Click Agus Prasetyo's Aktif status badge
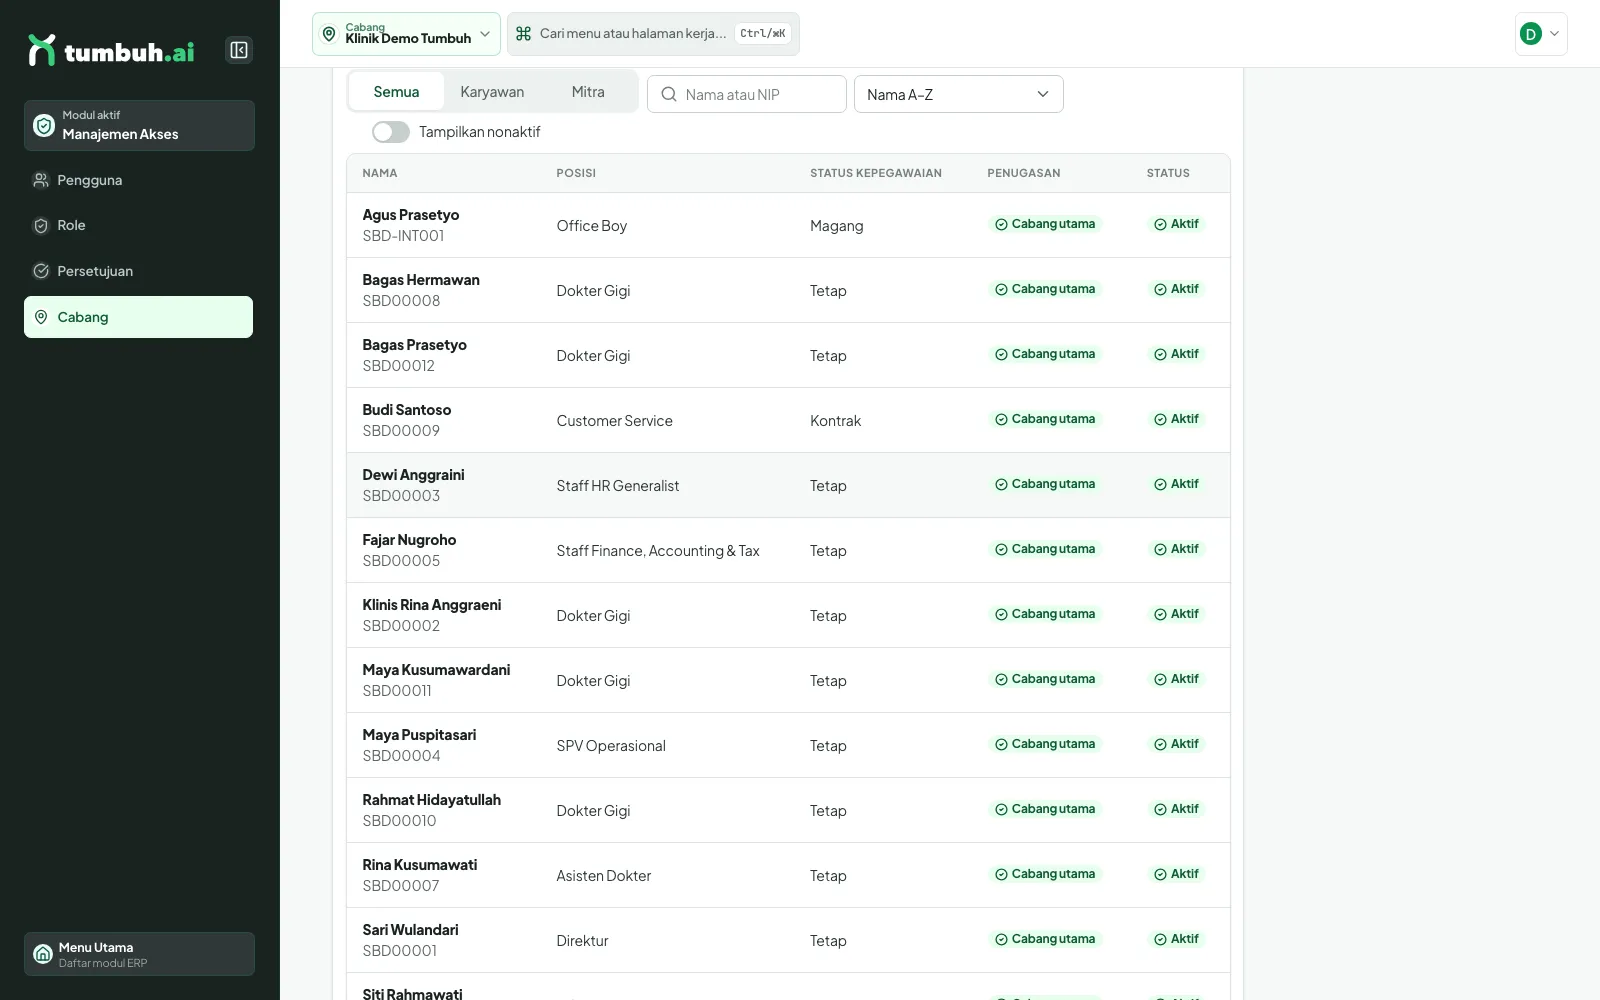1600x1000 pixels. click(x=1176, y=224)
